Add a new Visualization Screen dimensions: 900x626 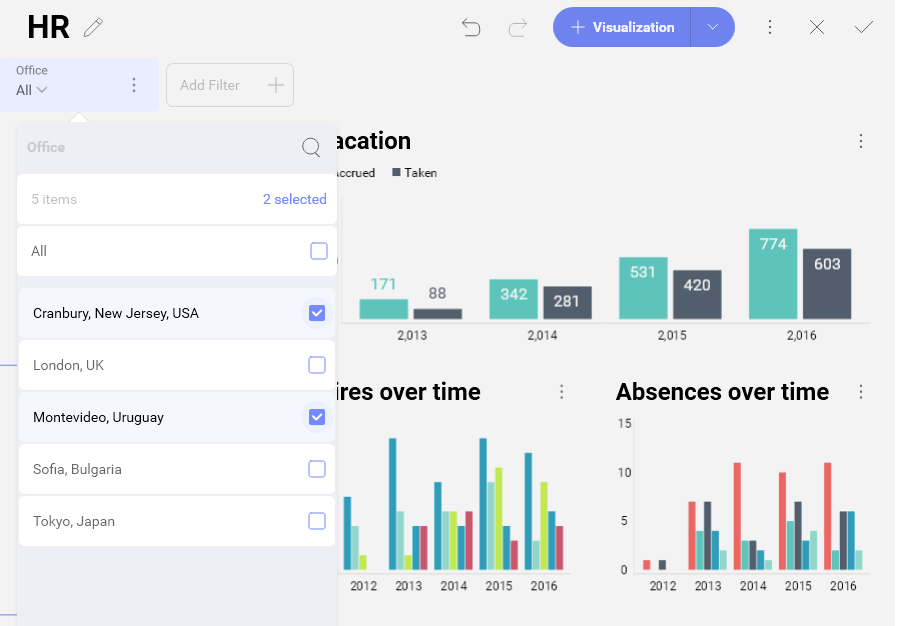click(622, 28)
